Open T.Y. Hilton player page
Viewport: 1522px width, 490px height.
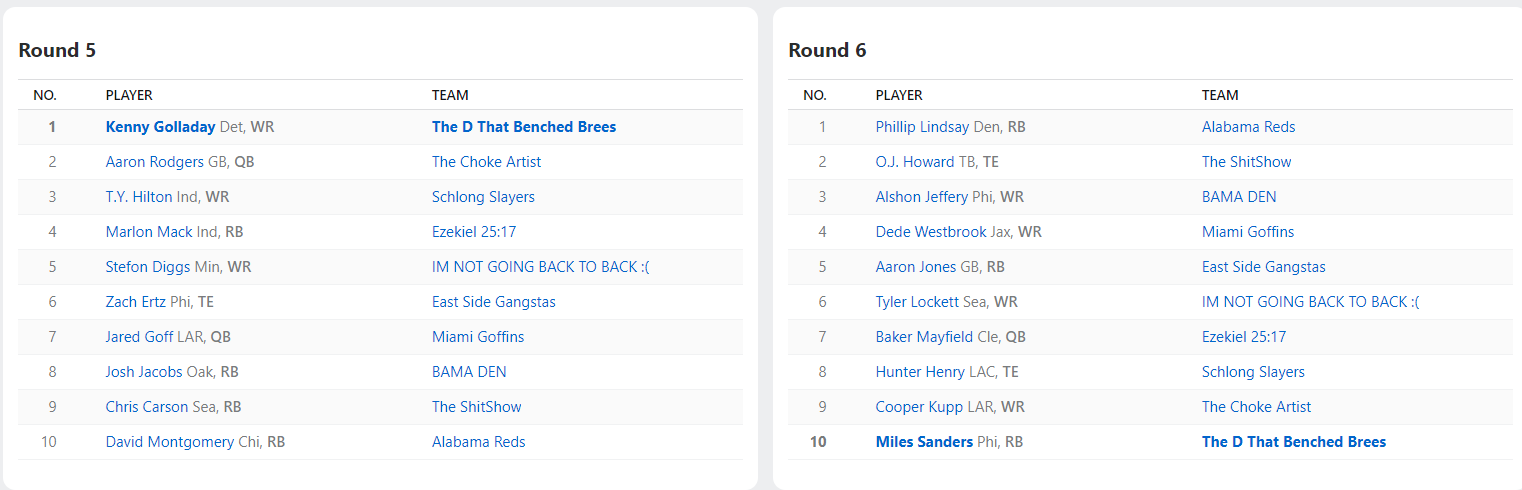(x=139, y=197)
